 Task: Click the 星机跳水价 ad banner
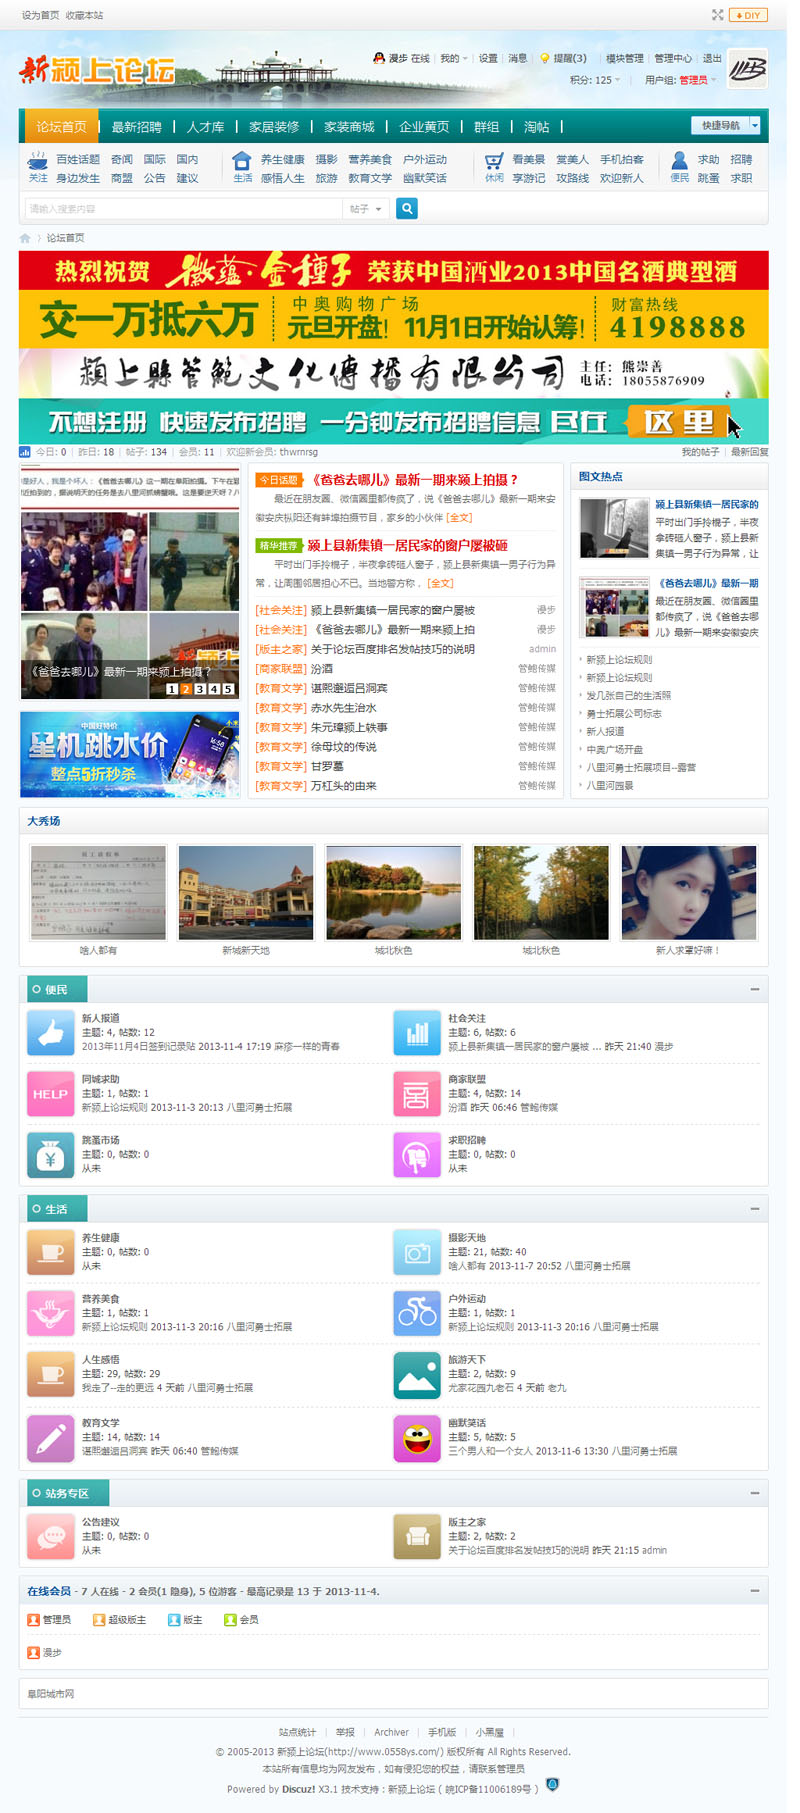(x=130, y=754)
